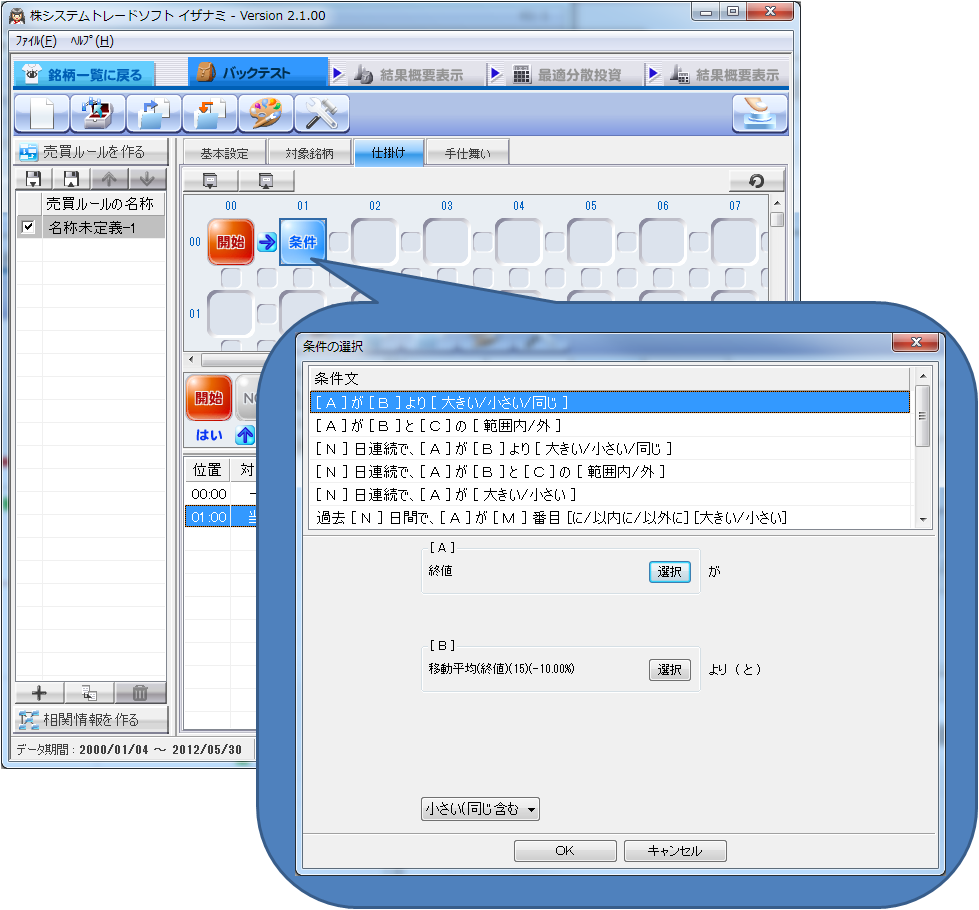Switch to the 手仕舞い tab
979x910 pixels.
point(468,153)
